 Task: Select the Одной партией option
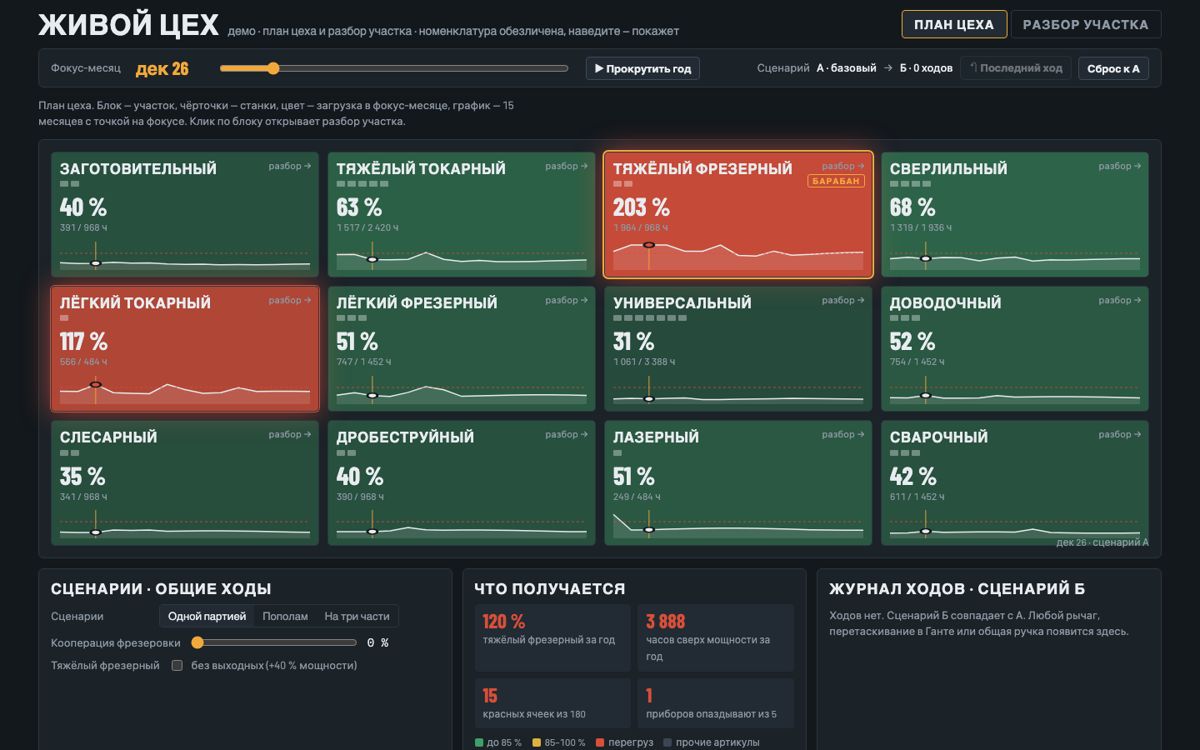pos(207,616)
